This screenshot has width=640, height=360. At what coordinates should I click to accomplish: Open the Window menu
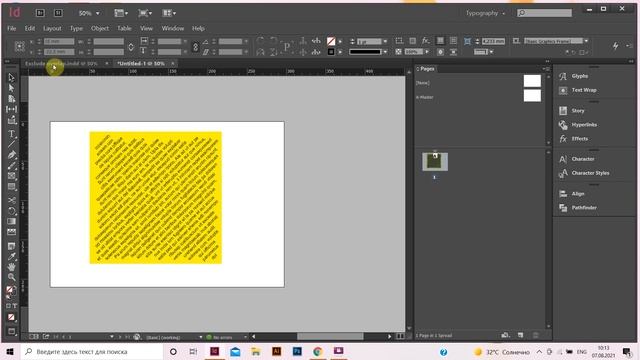[173, 28]
